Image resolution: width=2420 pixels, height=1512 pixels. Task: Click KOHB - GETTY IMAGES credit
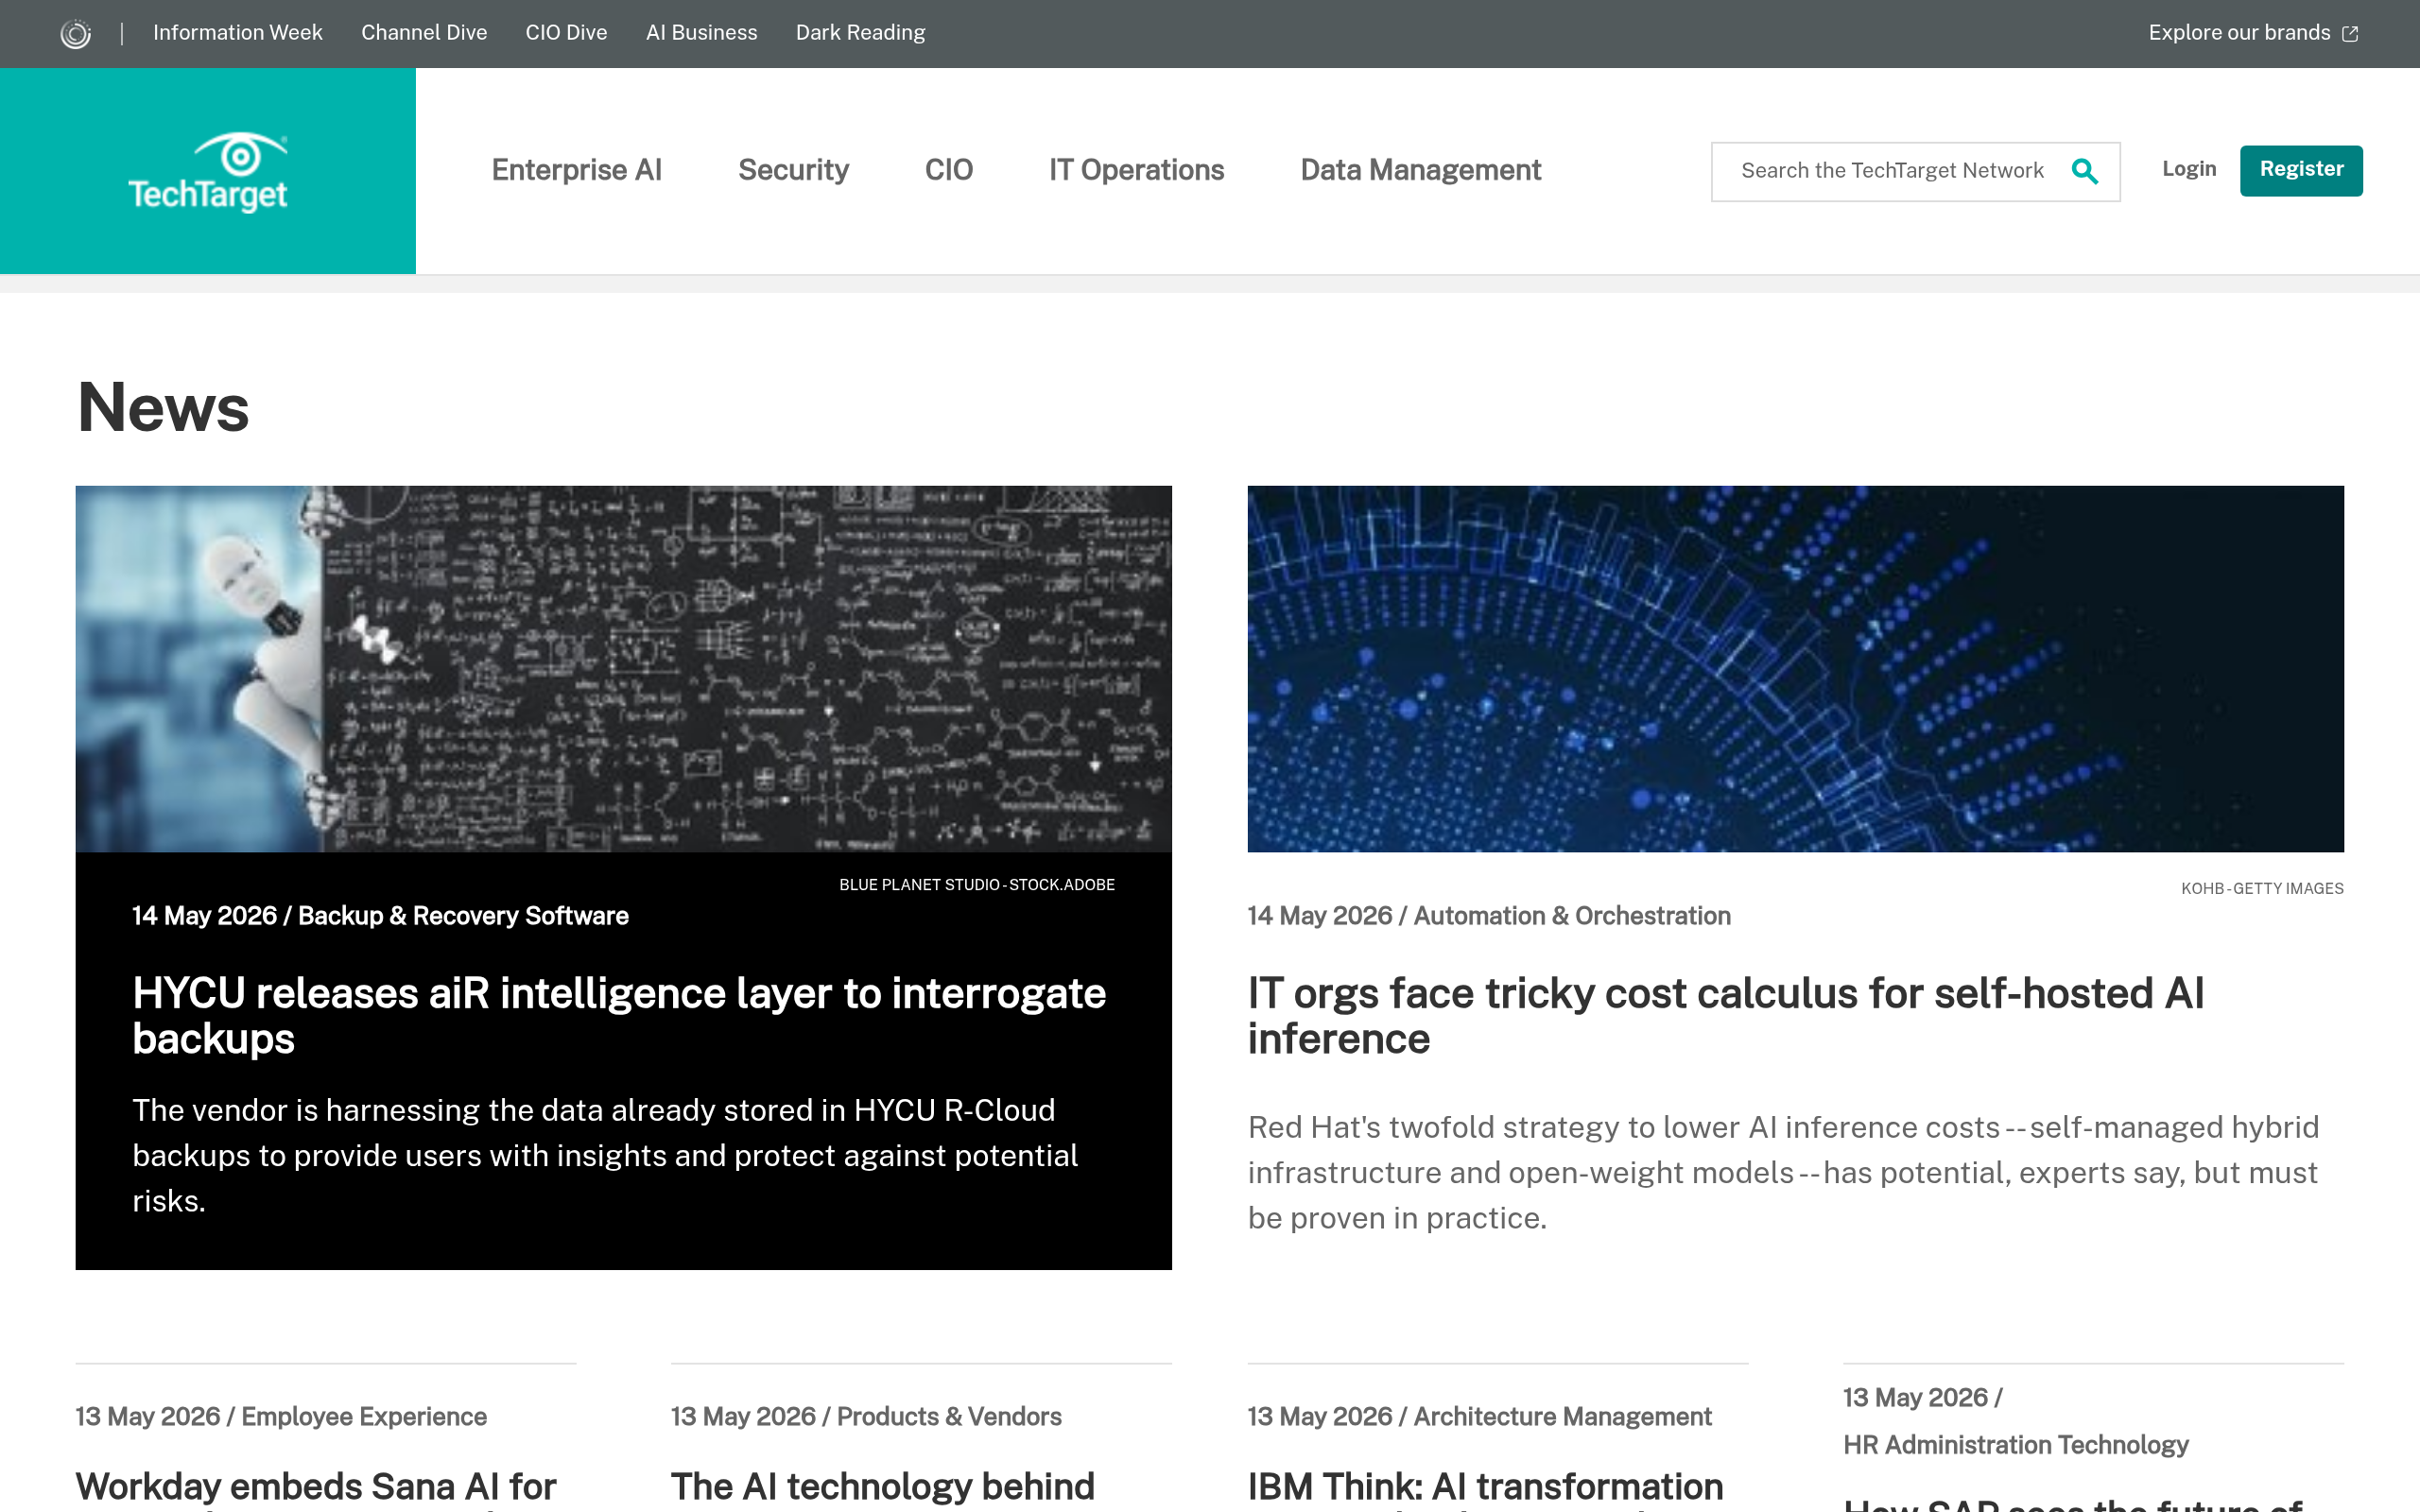point(2262,889)
